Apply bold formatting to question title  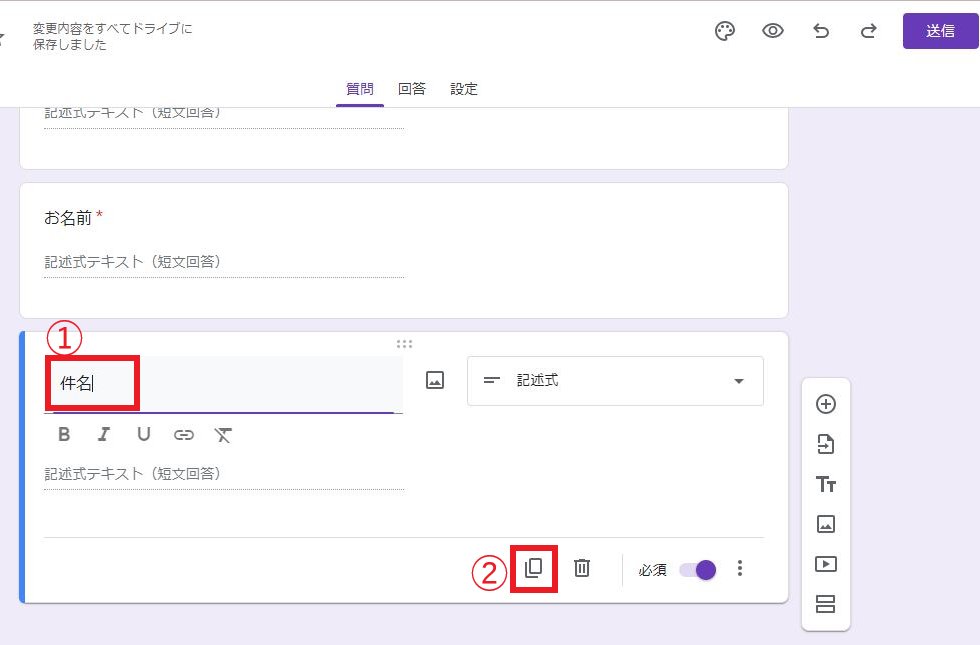64,434
